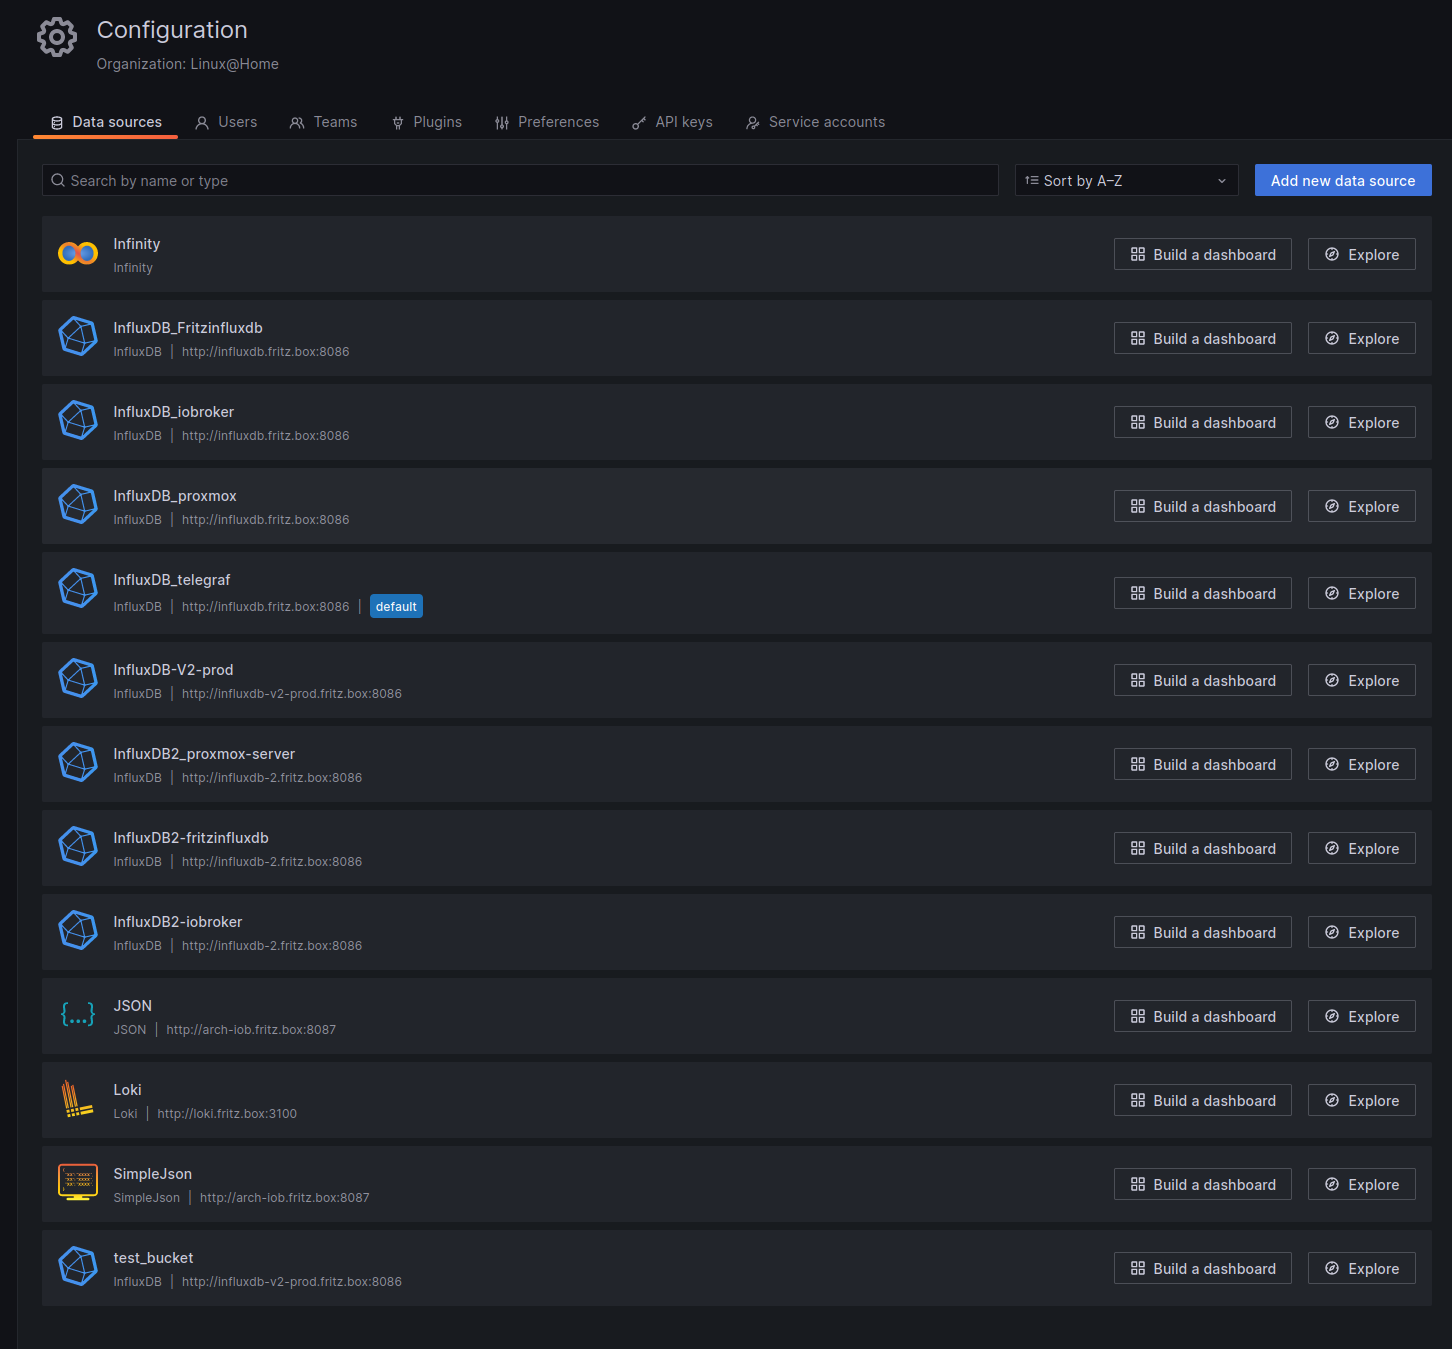Build a dashboard for InfluxDB_proxmox
The image size is (1452, 1349).
click(1203, 506)
